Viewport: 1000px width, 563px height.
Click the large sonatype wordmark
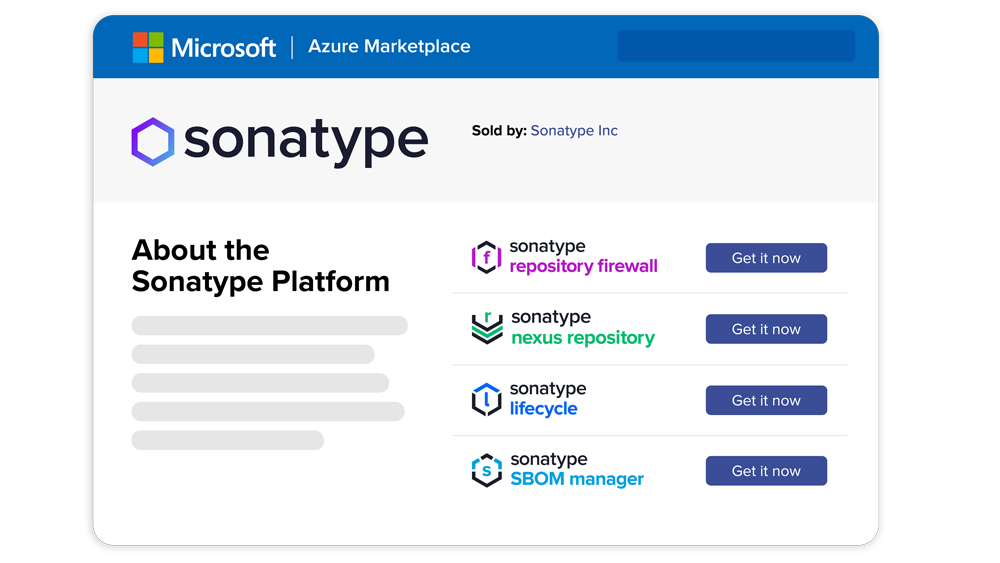(305, 141)
